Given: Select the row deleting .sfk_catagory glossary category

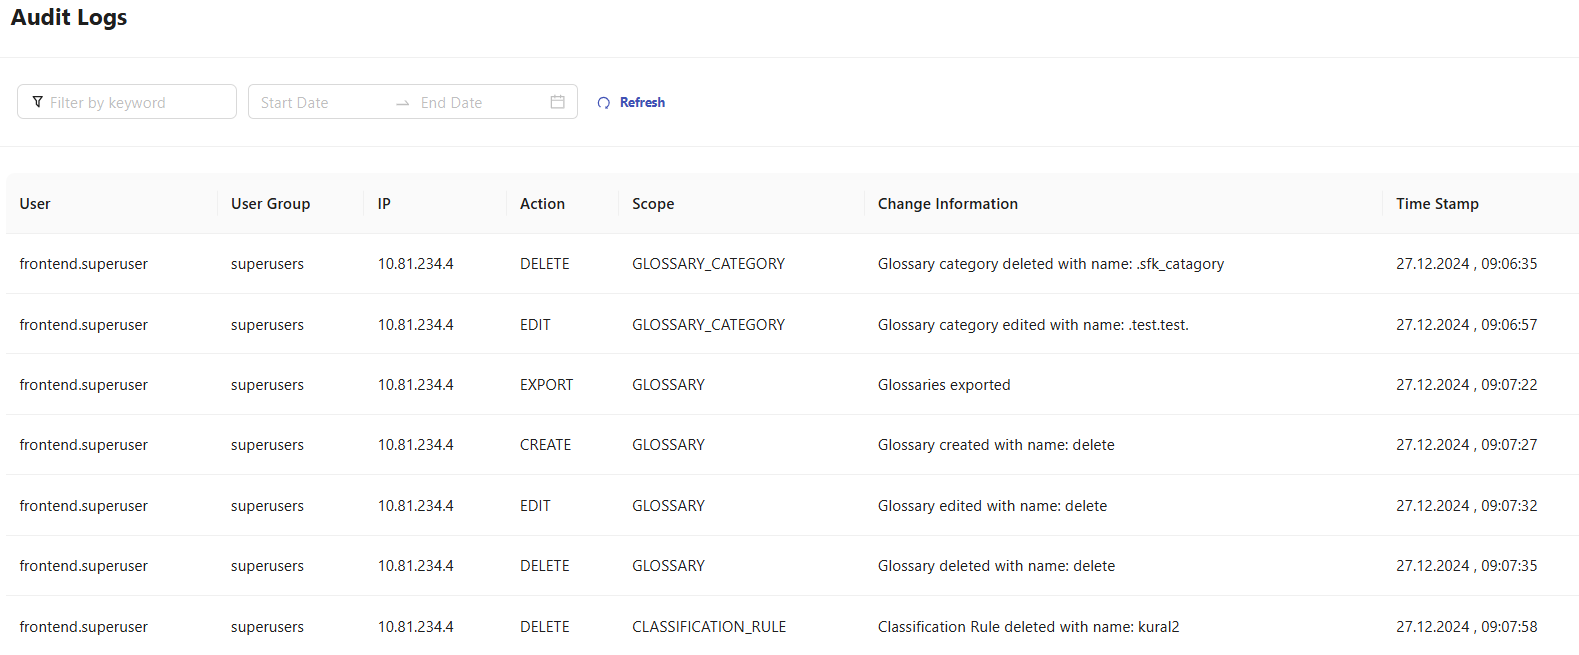Looking at the screenshot, I should point(1050,264).
